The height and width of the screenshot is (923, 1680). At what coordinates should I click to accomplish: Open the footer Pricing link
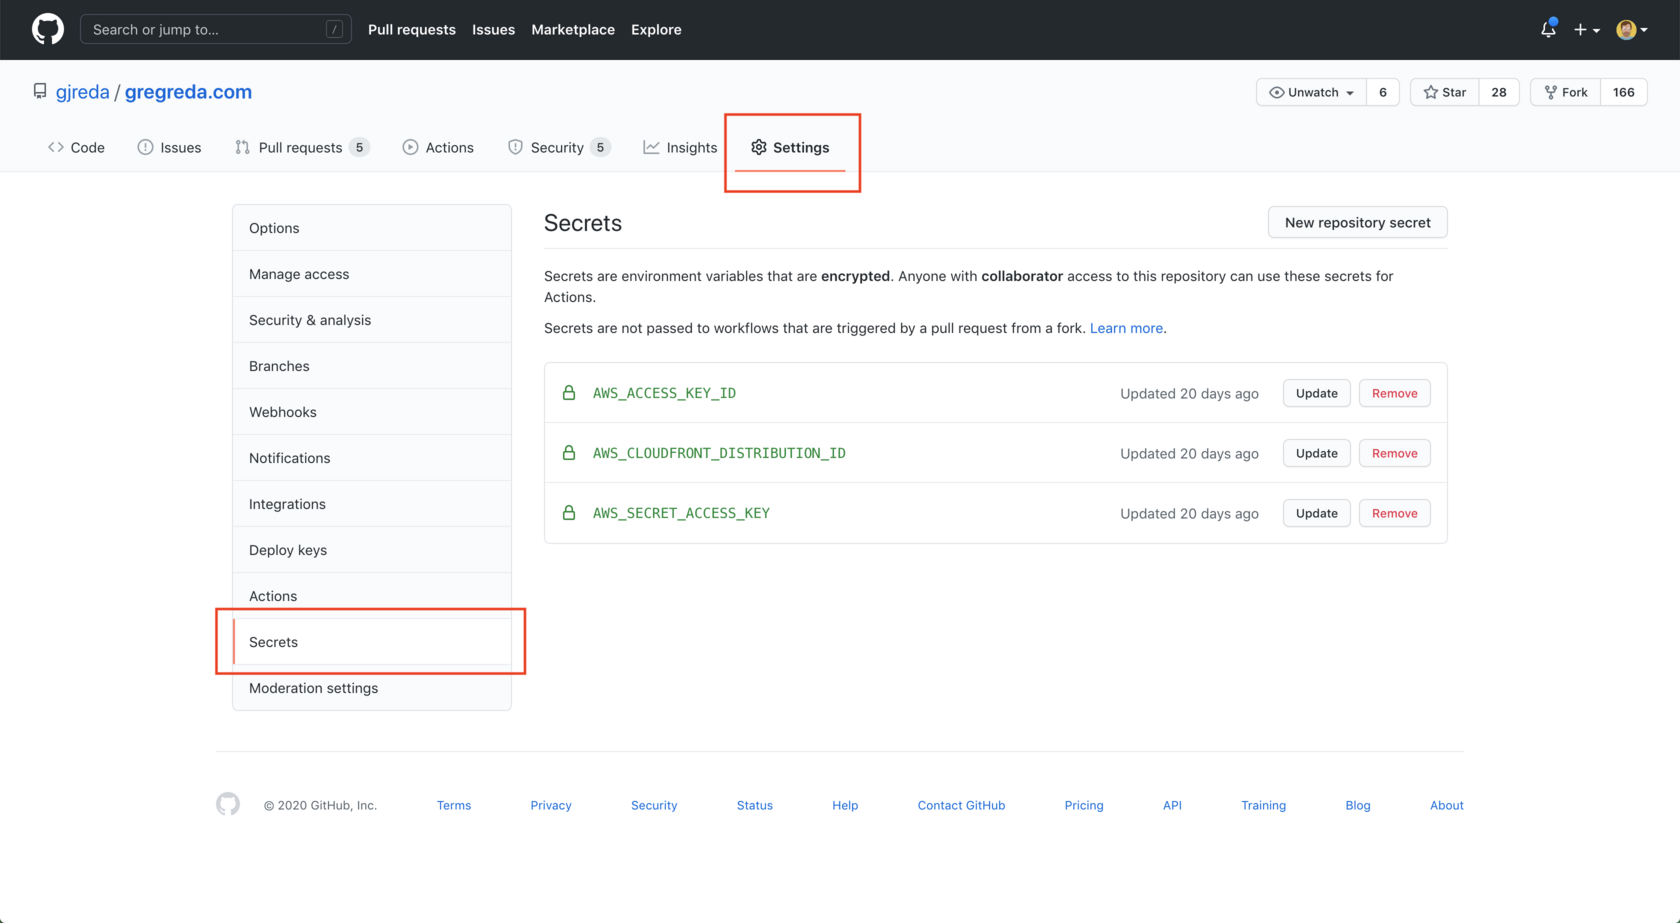[1084, 805]
